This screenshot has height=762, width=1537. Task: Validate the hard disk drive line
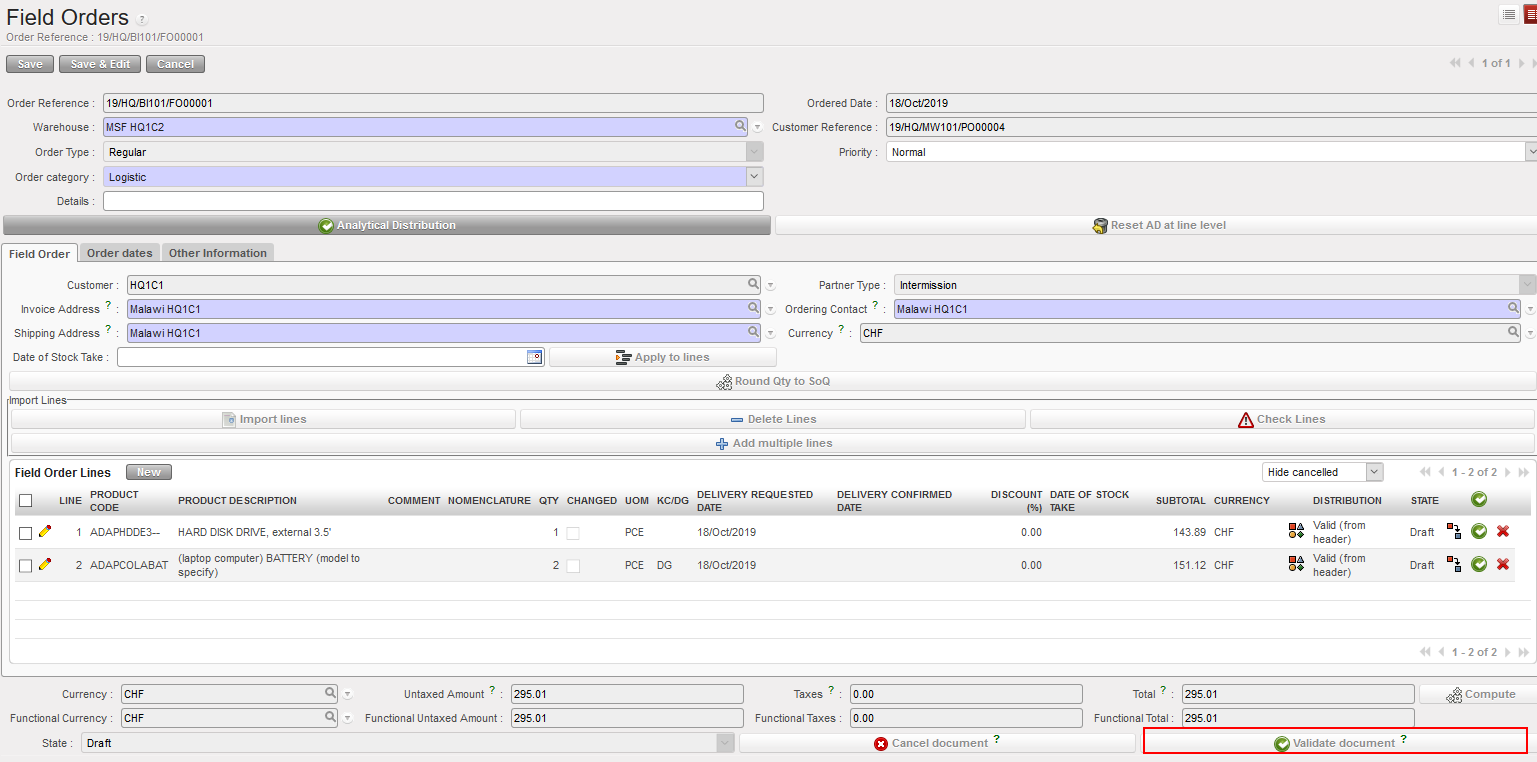pyautogui.click(x=1479, y=532)
